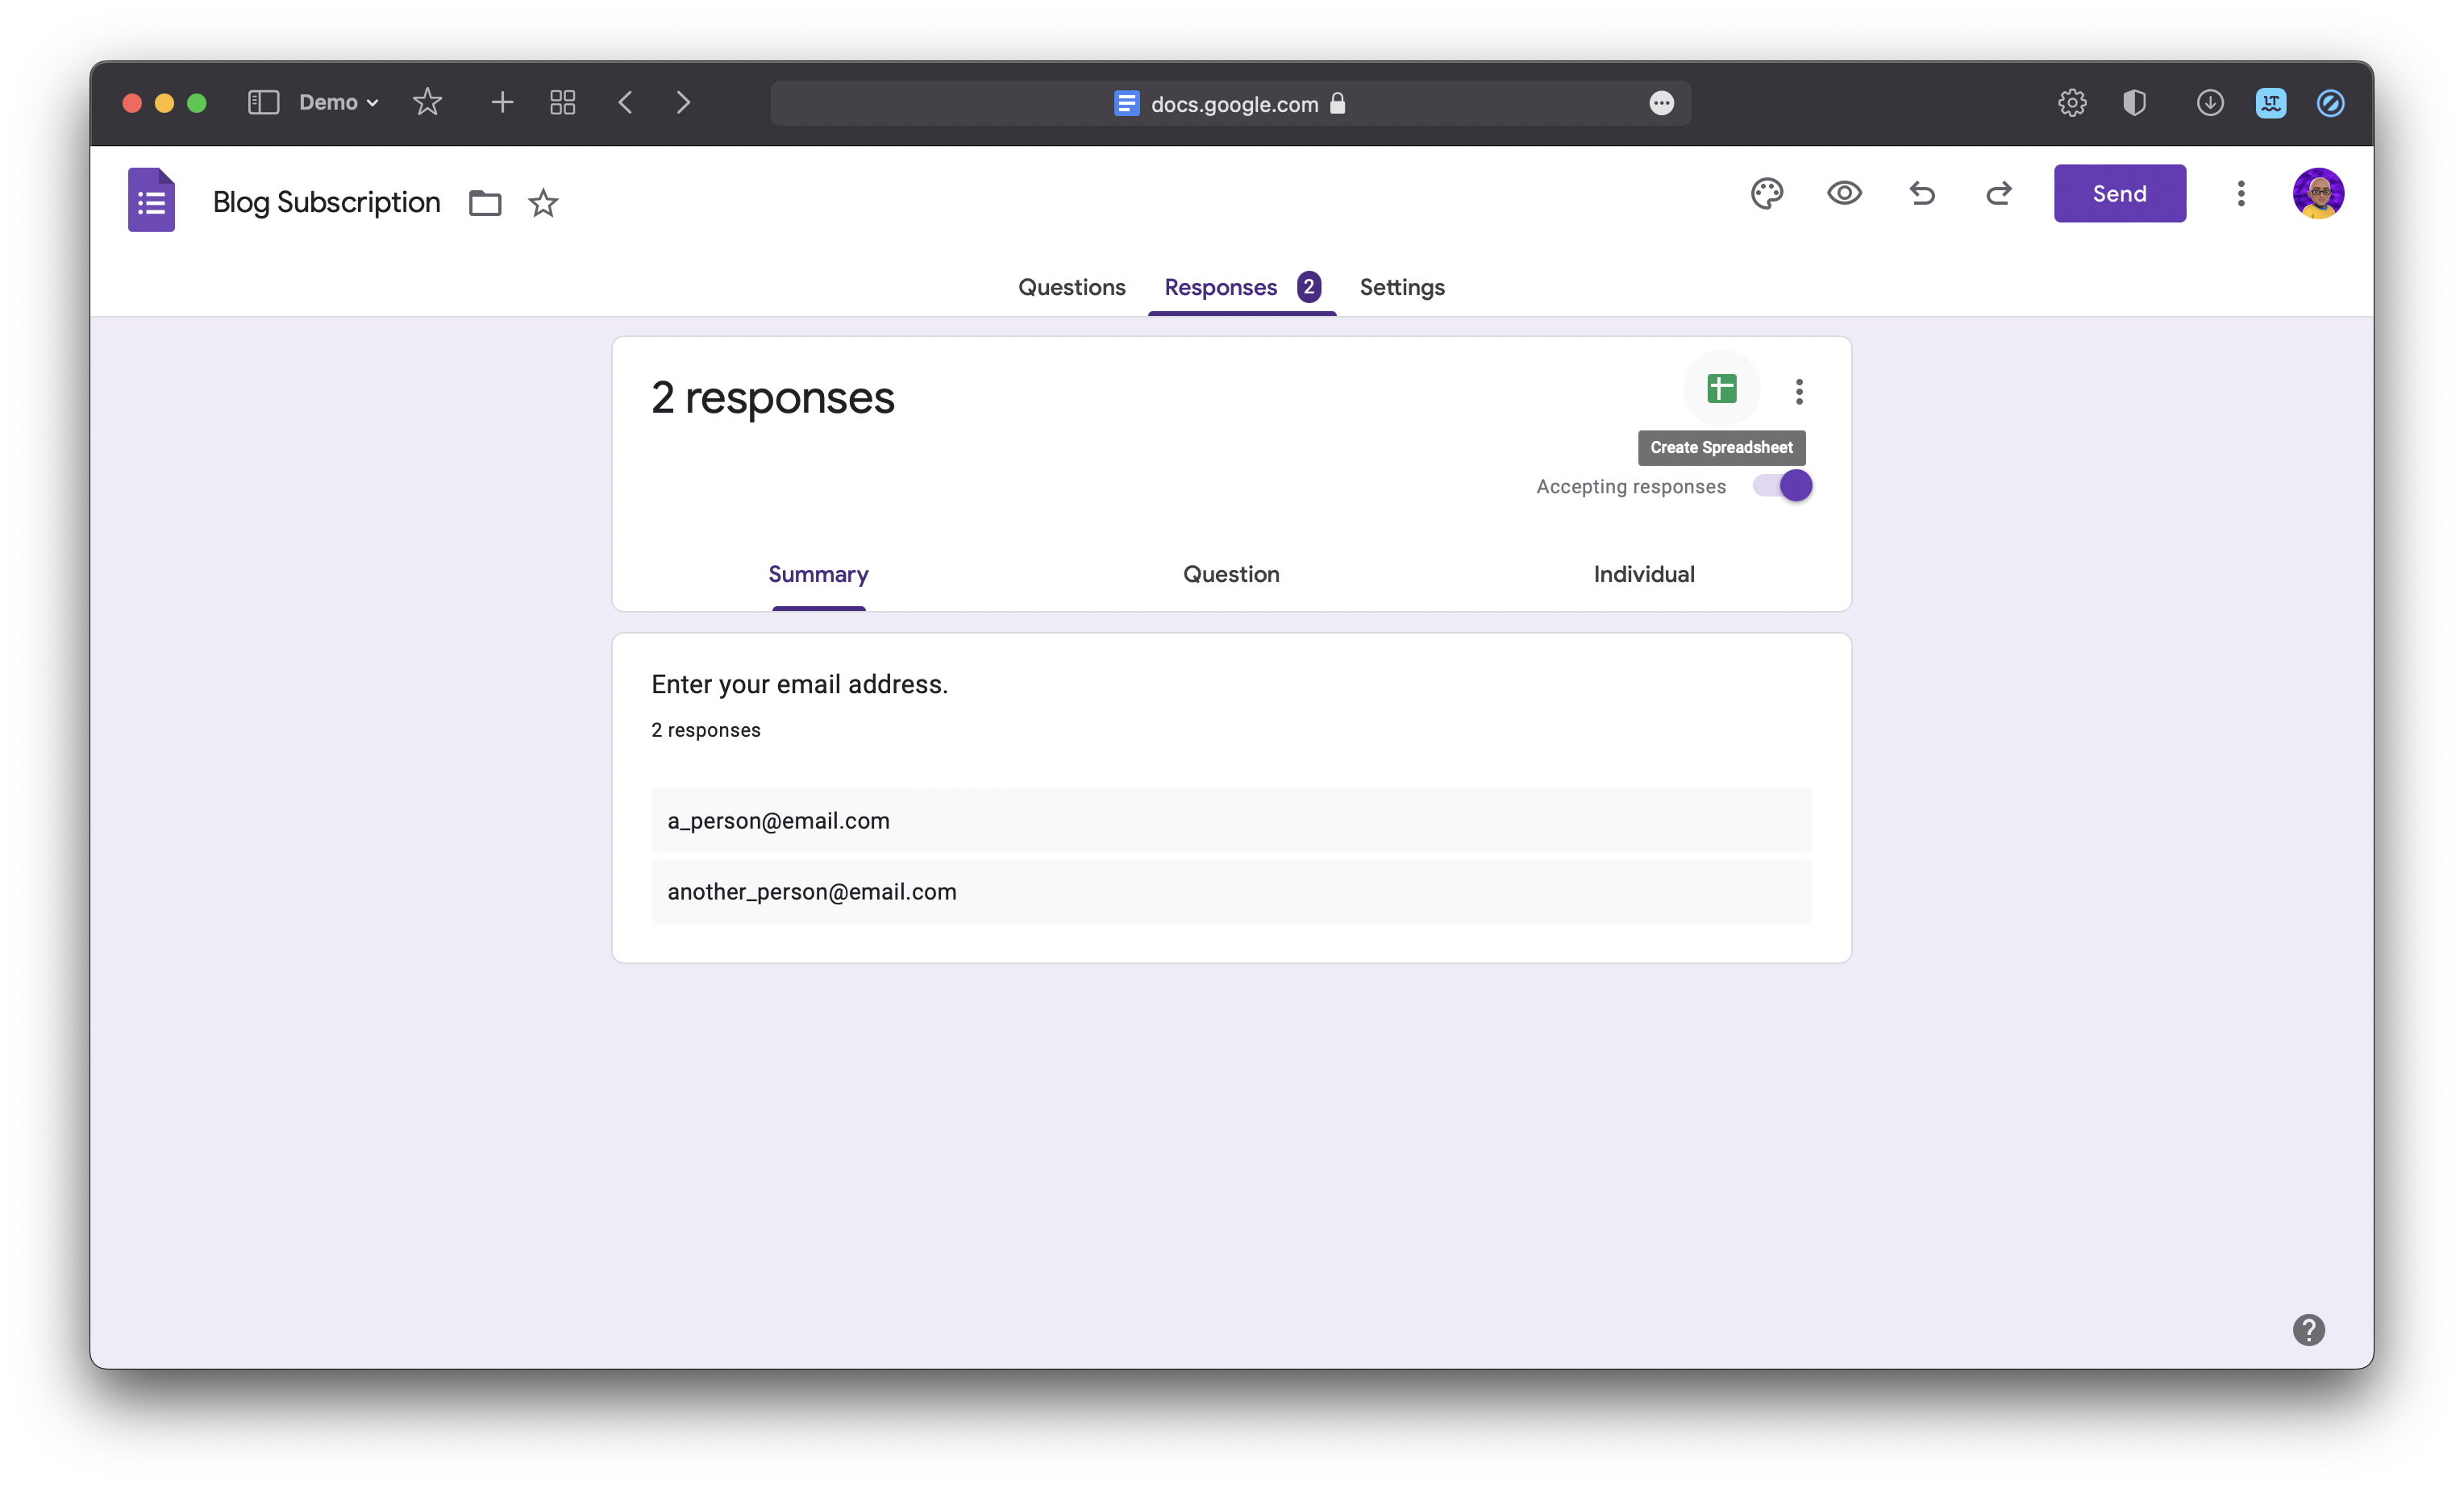Open the Settings tab

[1401, 288]
